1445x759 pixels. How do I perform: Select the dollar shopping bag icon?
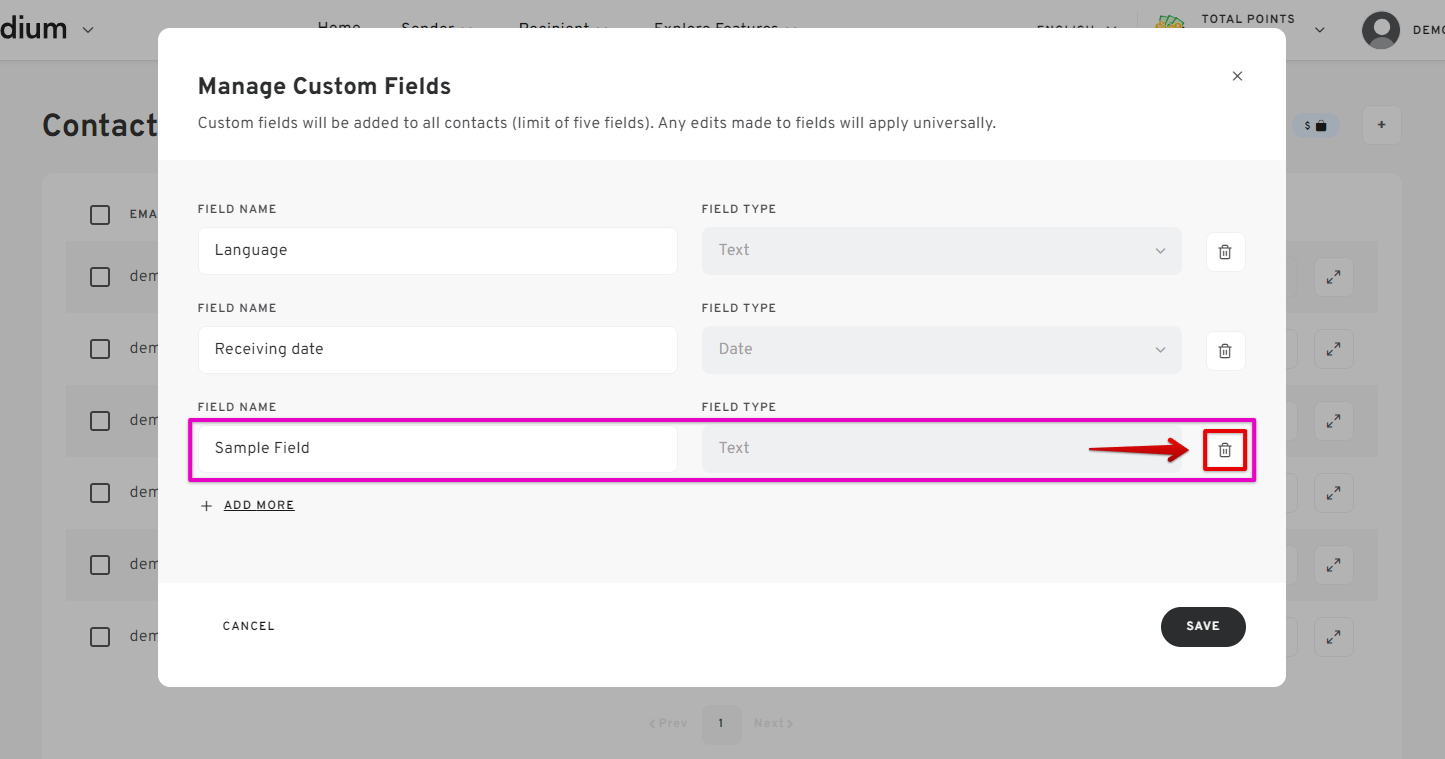pos(1315,125)
